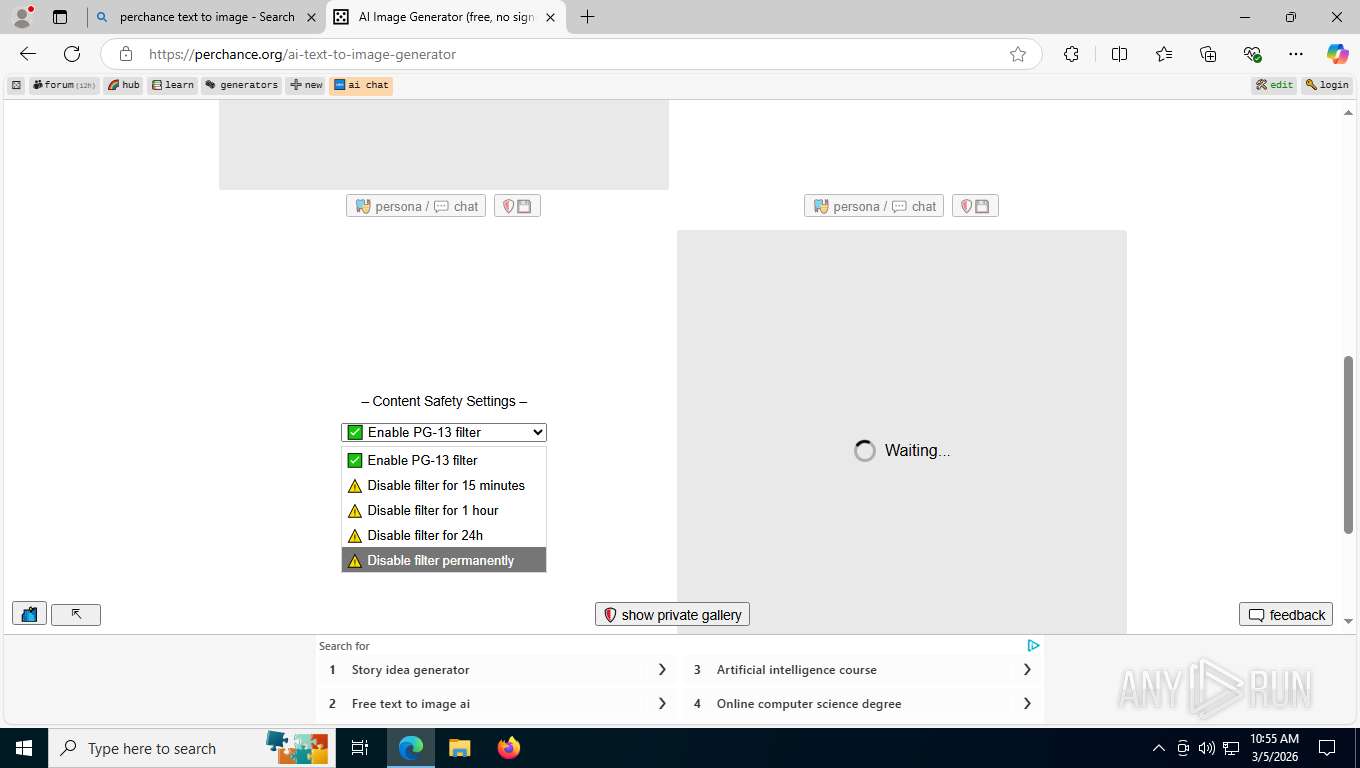Image resolution: width=1360 pixels, height=768 pixels.
Task: Click page scrollbar down arrow
Action: click(1348, 621)
